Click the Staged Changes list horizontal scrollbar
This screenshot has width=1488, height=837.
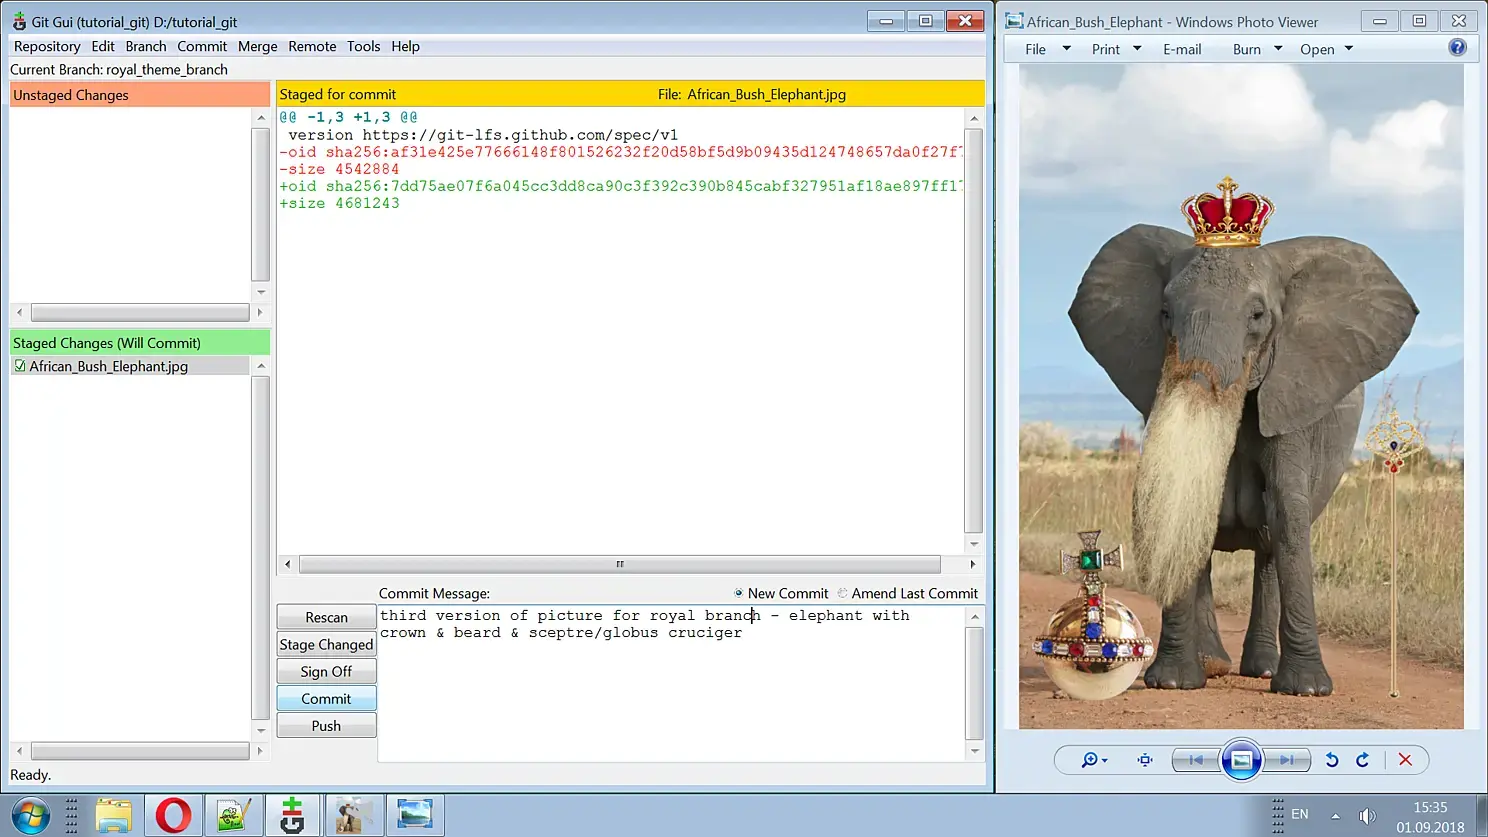pyautogui.click(x=140, y=751)
